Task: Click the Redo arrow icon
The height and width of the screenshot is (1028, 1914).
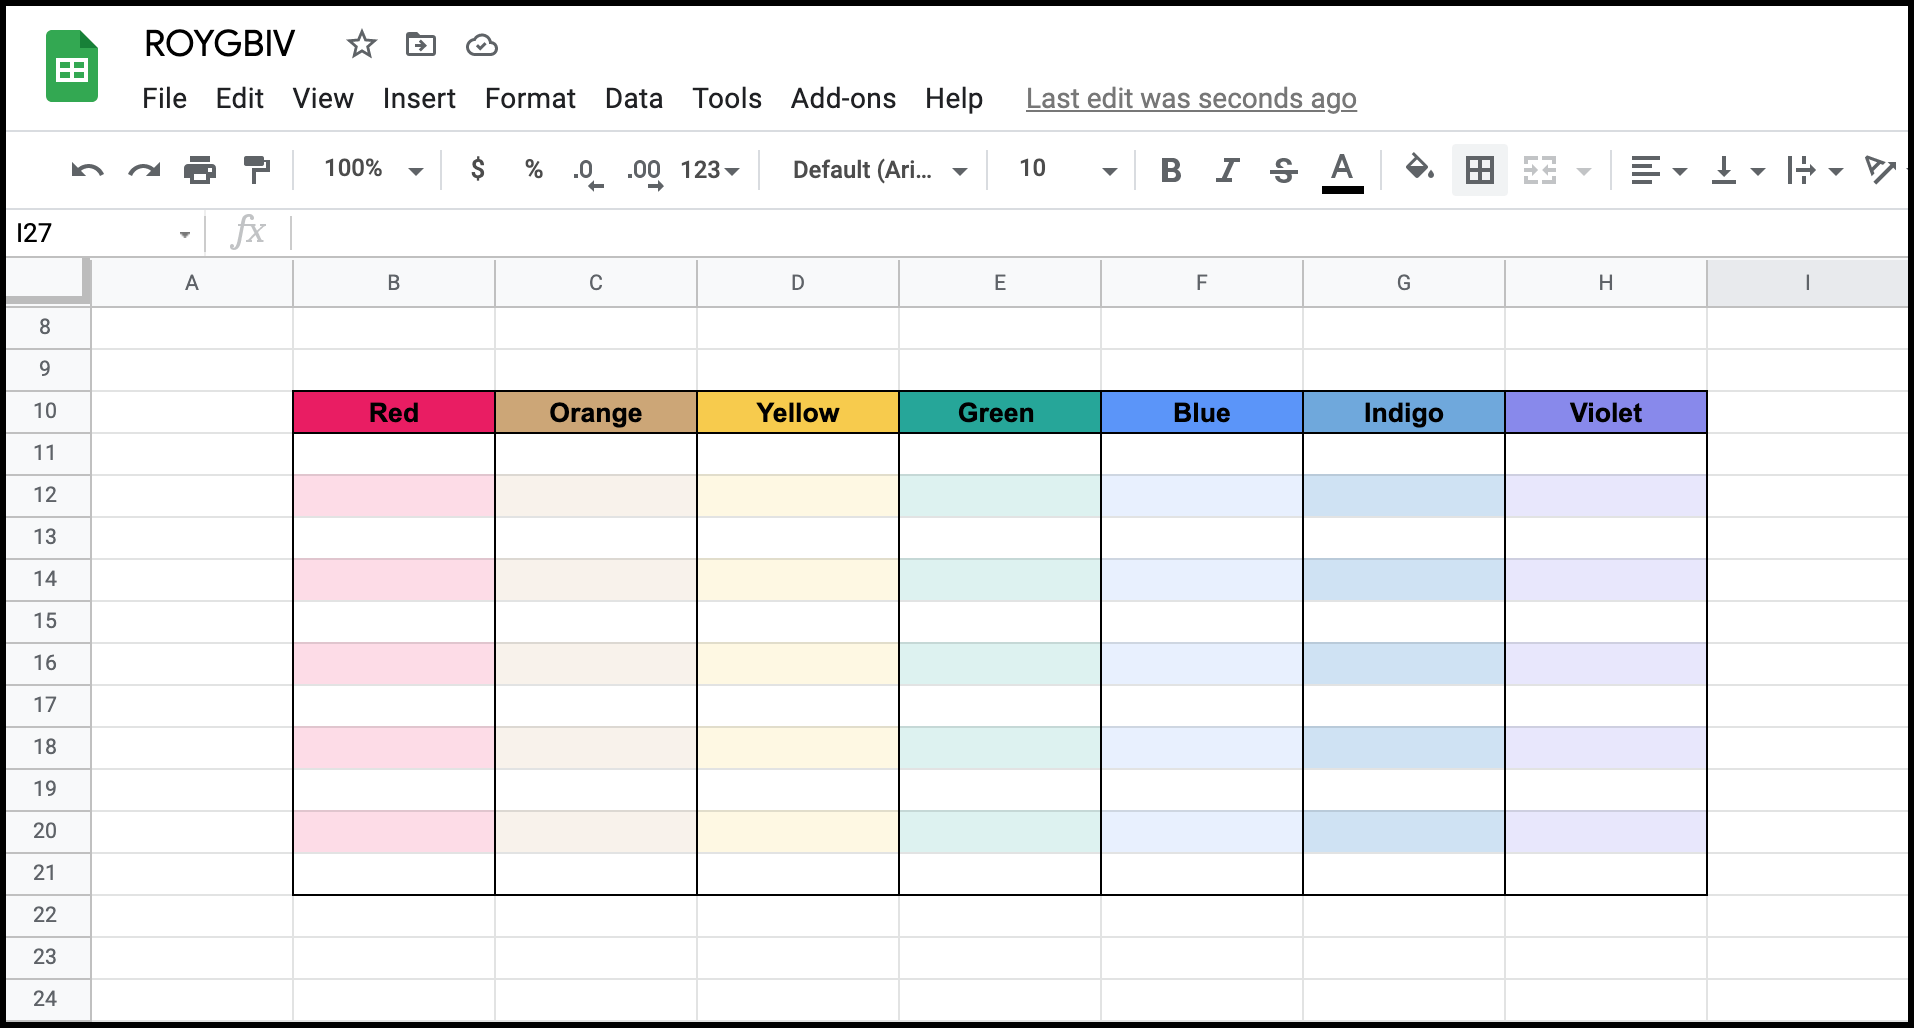Action: tap(144, 170)
